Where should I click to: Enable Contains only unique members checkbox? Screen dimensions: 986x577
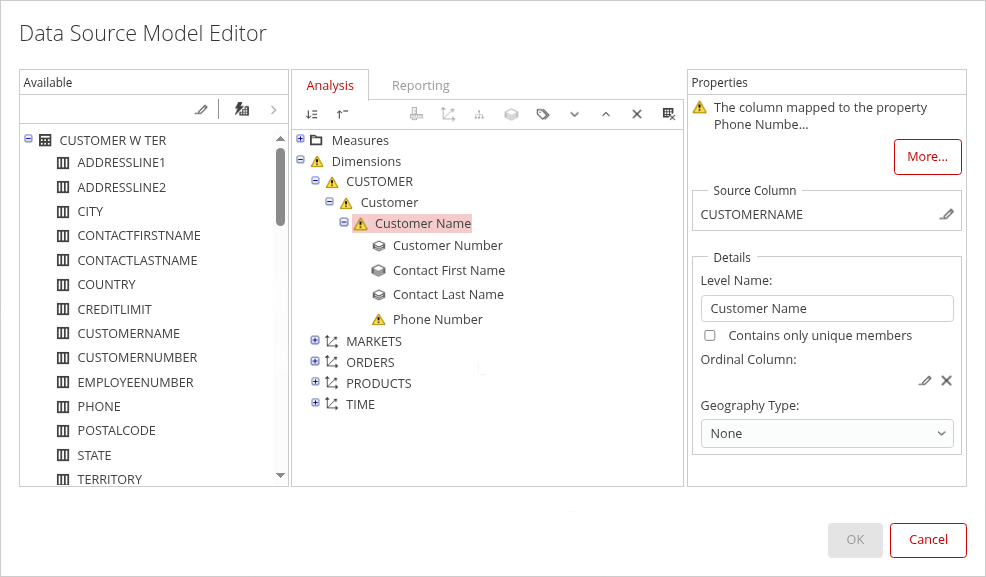click(710, 336)
